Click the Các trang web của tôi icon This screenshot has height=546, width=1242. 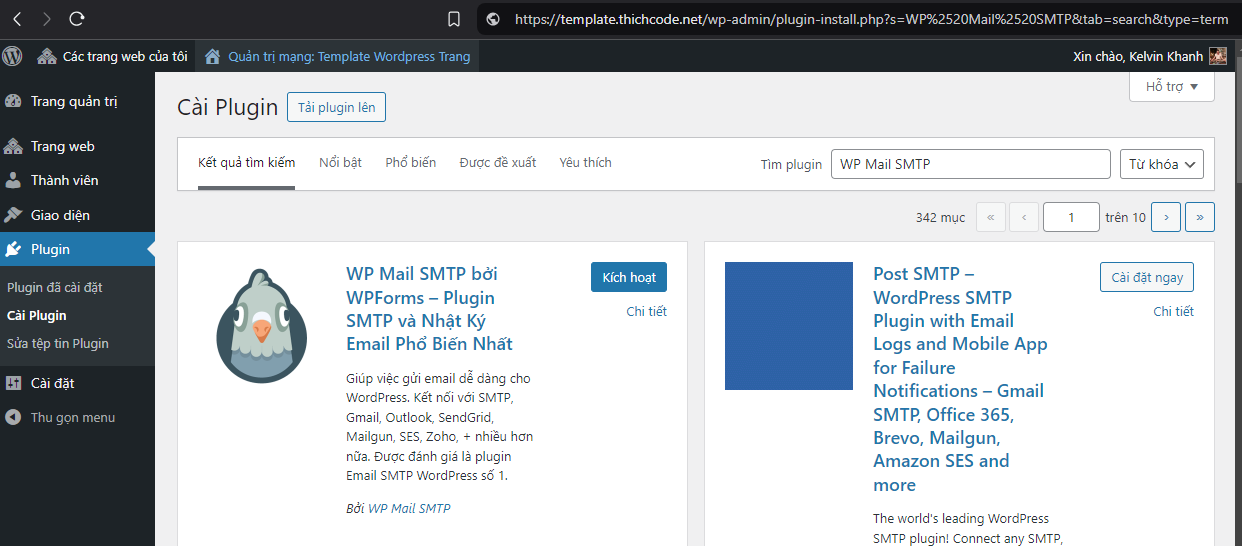[48, 57]
